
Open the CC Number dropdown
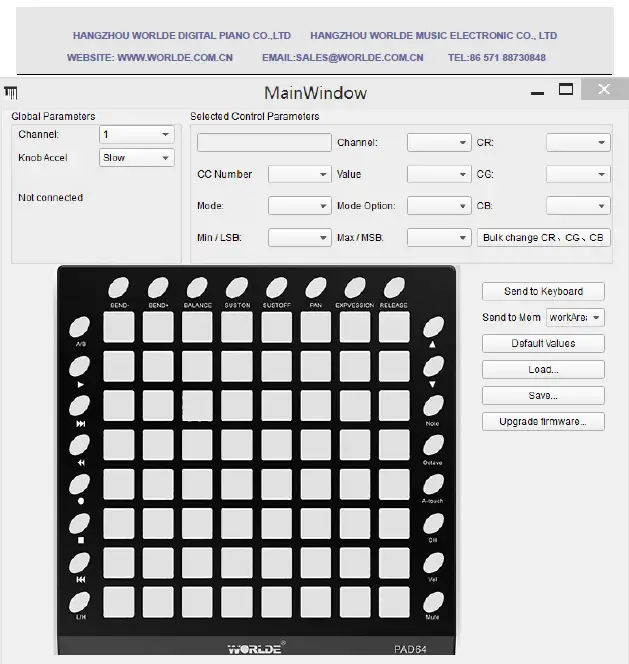click(x=299, y=174)
